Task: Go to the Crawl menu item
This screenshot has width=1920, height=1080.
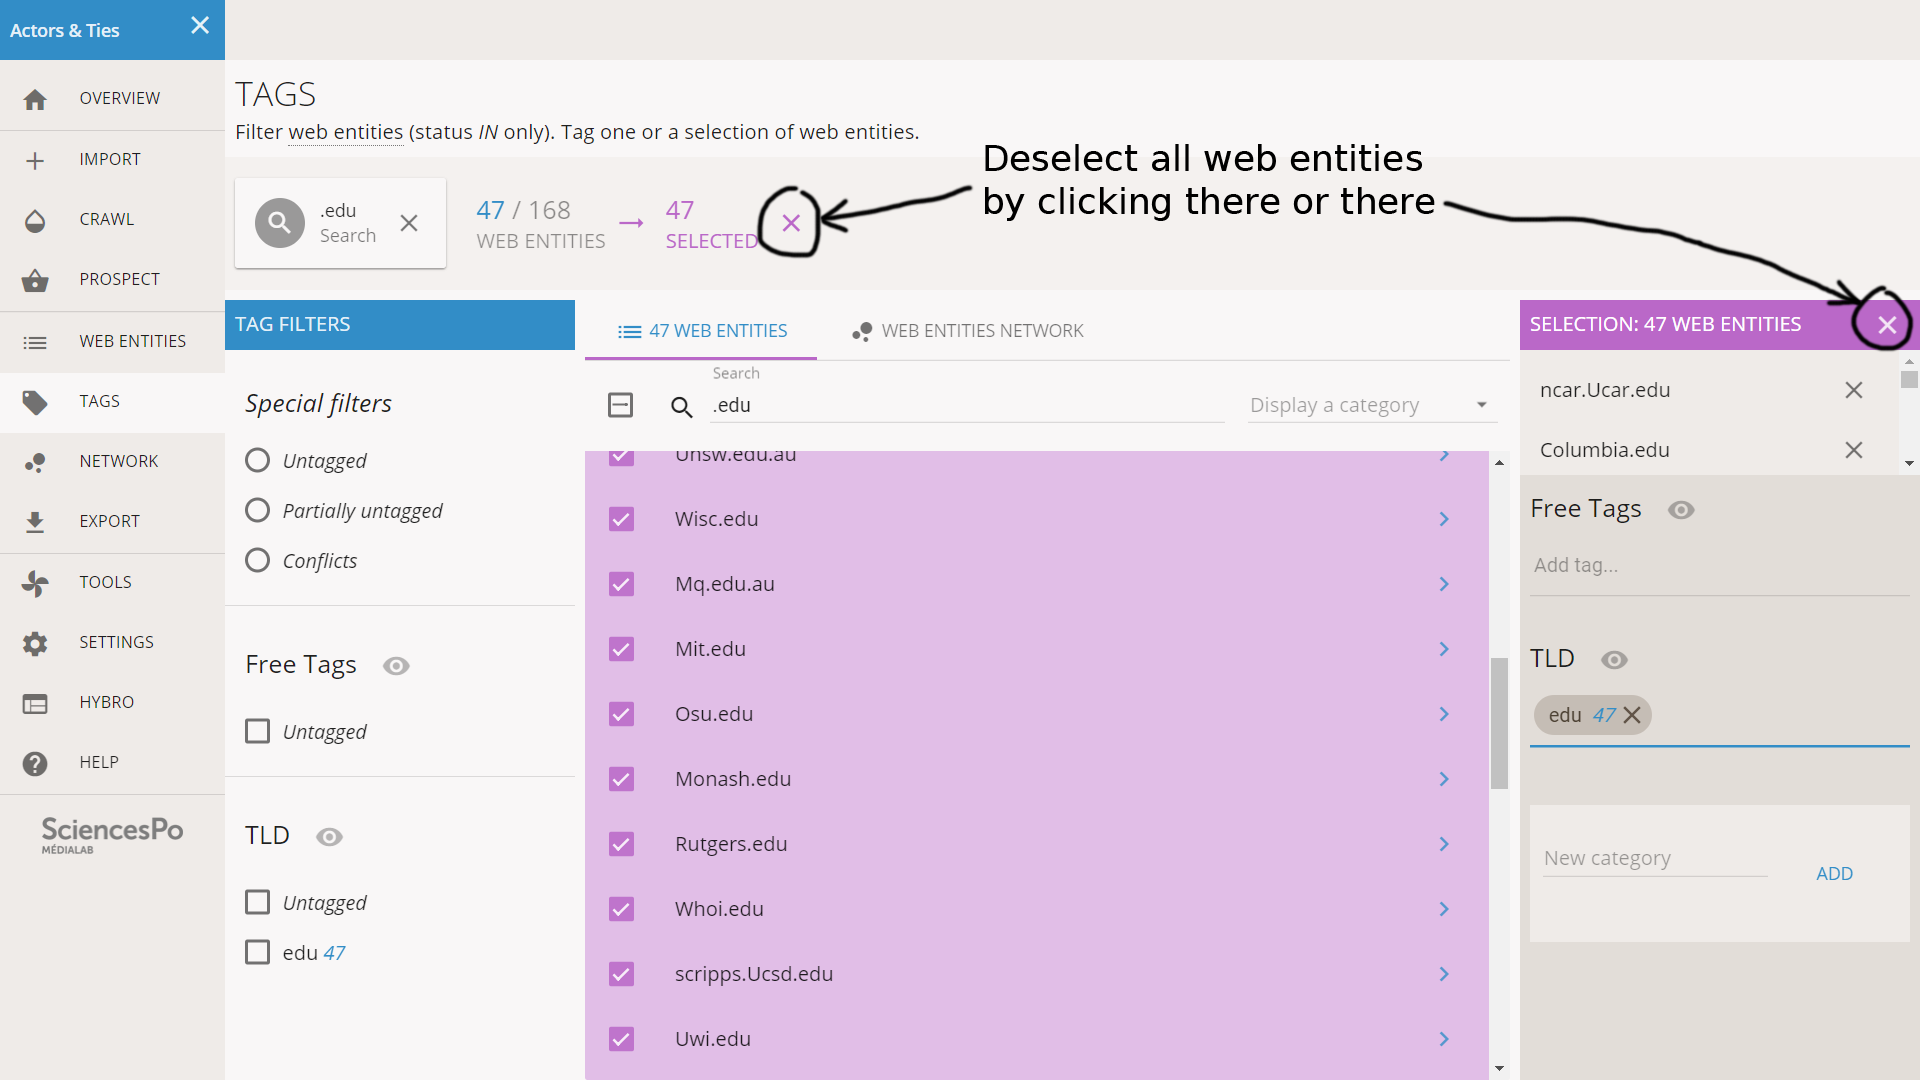Action: pyautogui.click(x=112, y=219)
